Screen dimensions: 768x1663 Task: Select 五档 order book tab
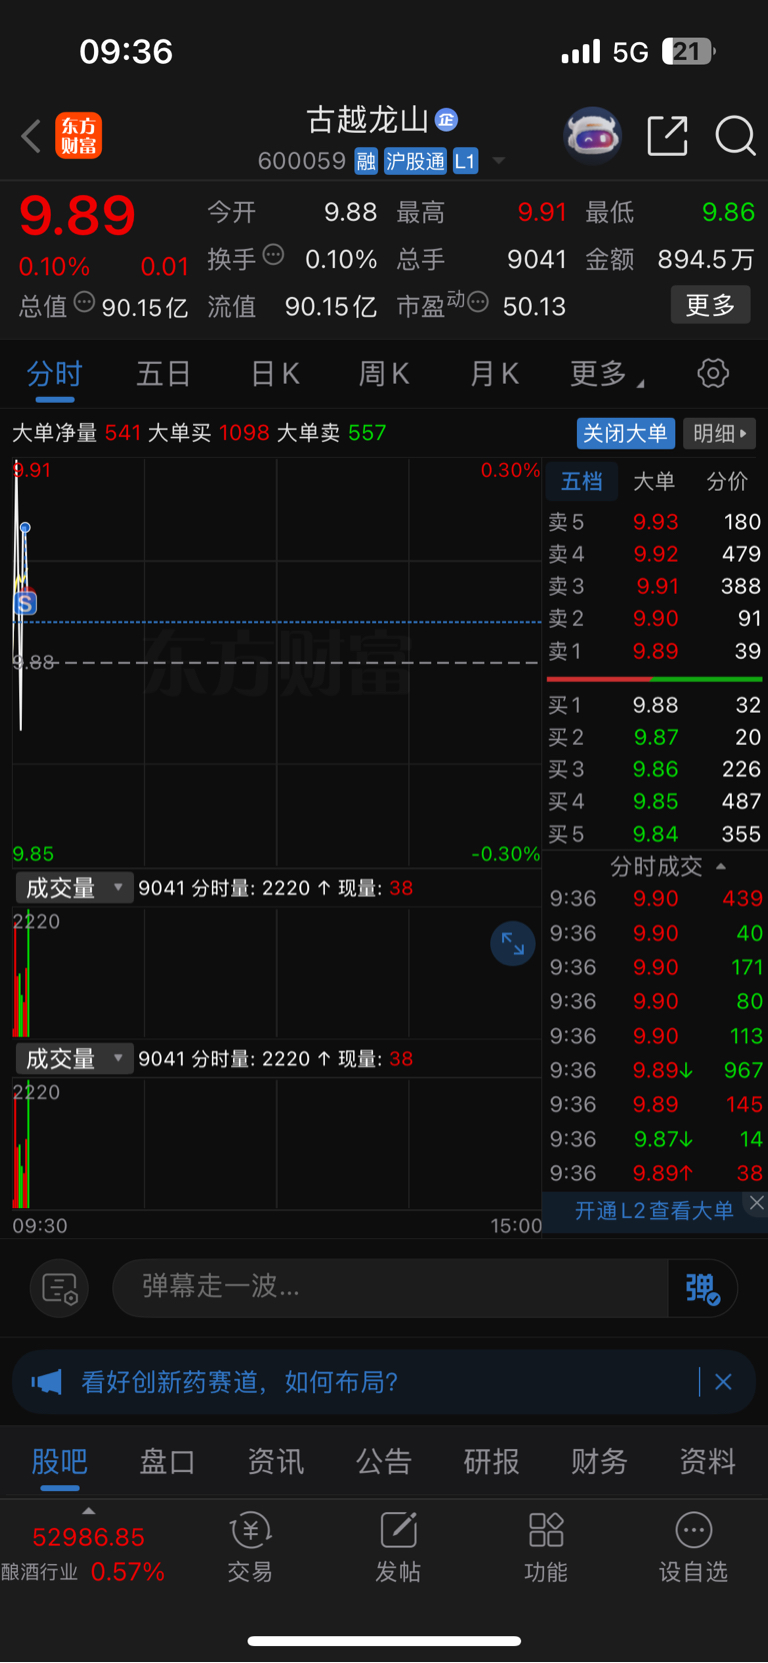click(581, 482)
